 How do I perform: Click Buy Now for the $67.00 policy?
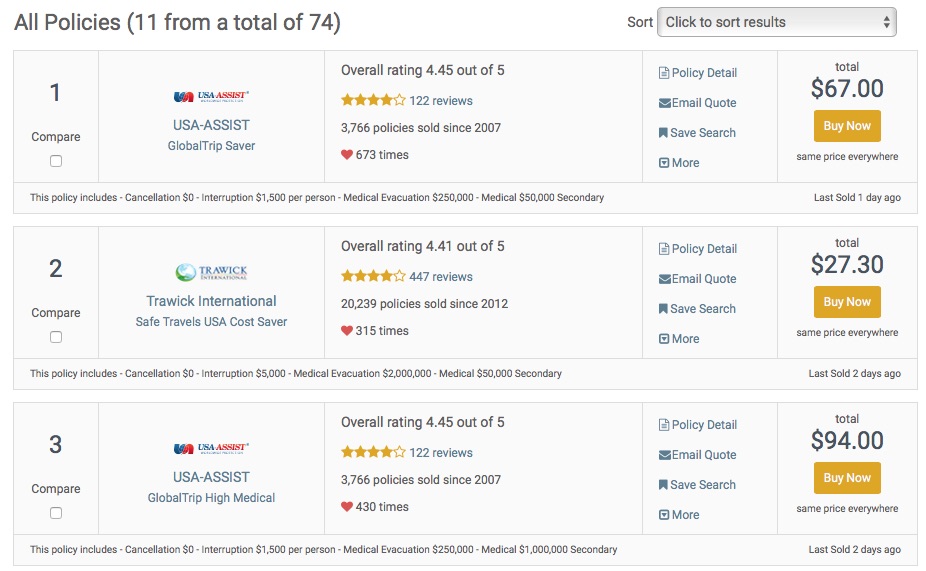point(847,126)
